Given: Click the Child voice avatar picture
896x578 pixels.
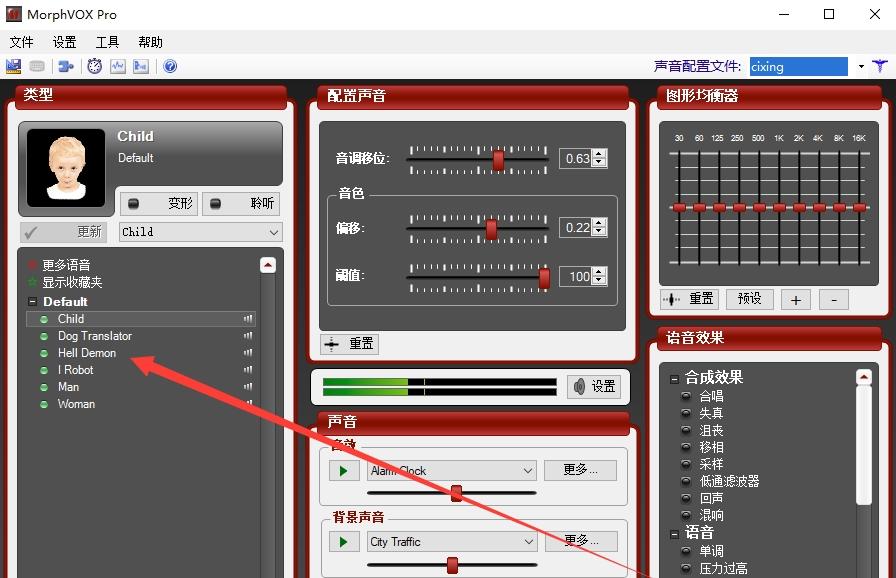Looking at the screenshot, I should 66,168.
